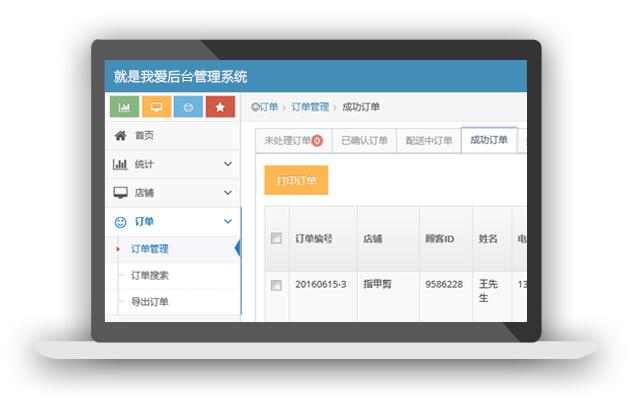
Task: Toggle the select-all checkbox in table header
Action: 276,238
